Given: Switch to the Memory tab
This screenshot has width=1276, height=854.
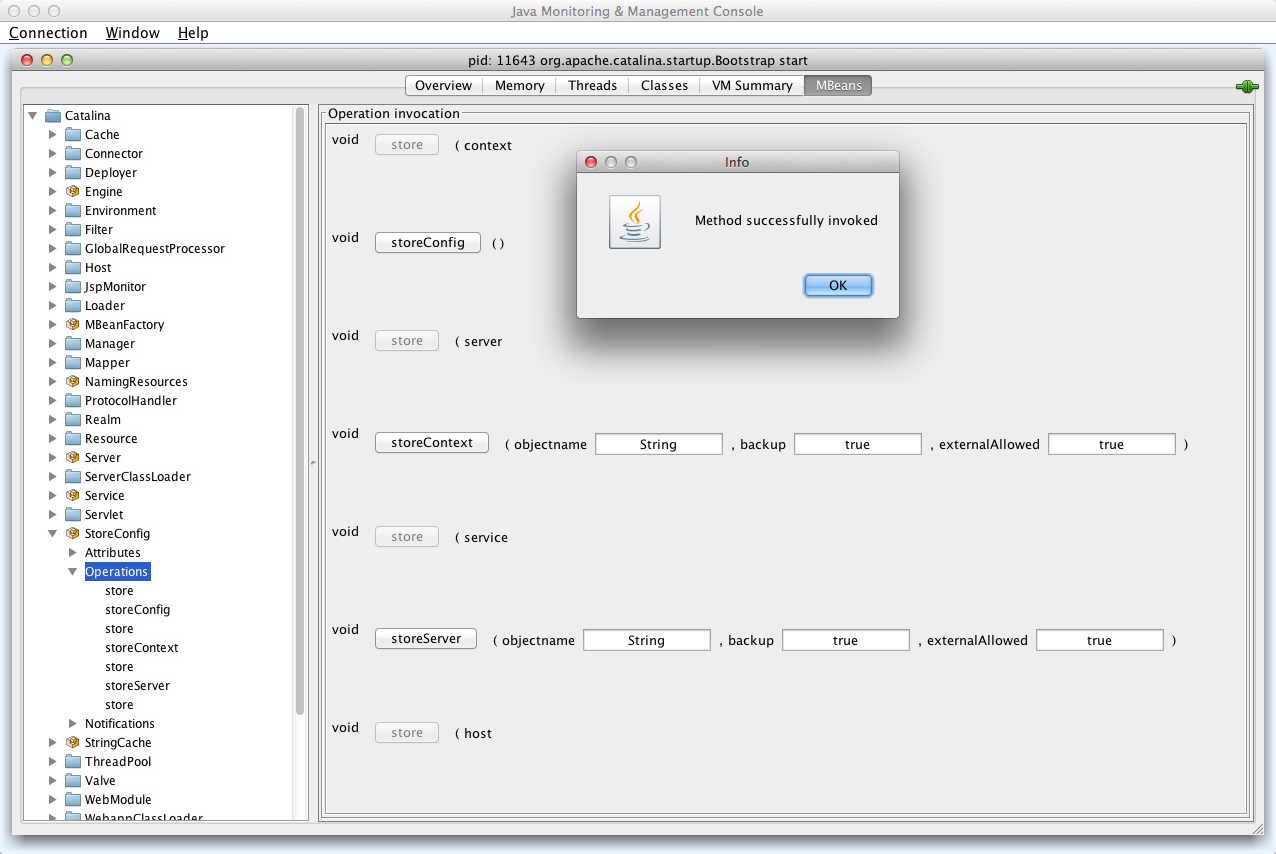Looking at the screenshot, I should (x=519, y=86).
